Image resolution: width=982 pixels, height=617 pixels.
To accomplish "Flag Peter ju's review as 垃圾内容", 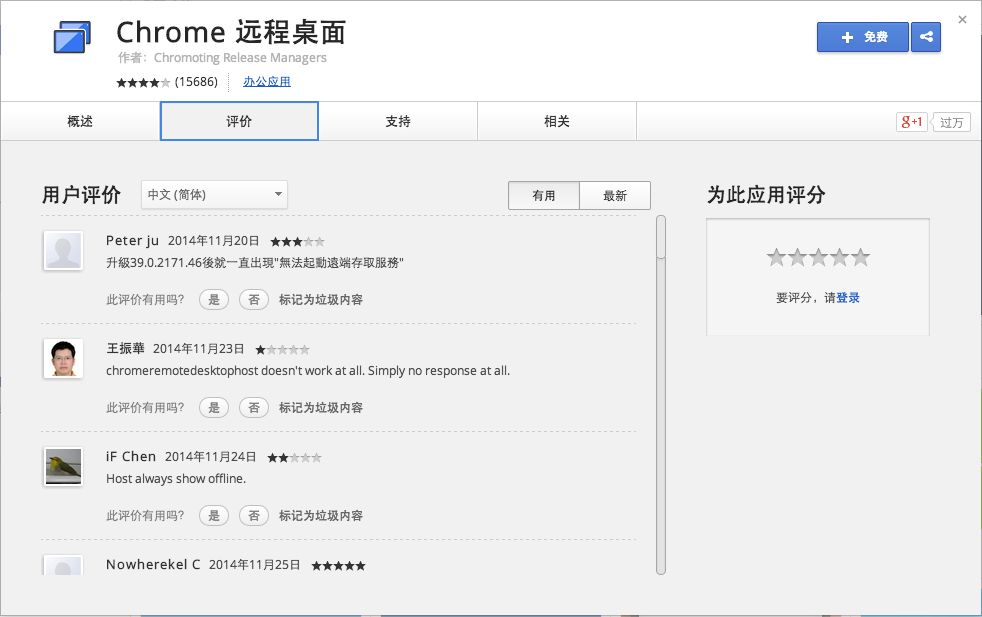I will (321, 299).
